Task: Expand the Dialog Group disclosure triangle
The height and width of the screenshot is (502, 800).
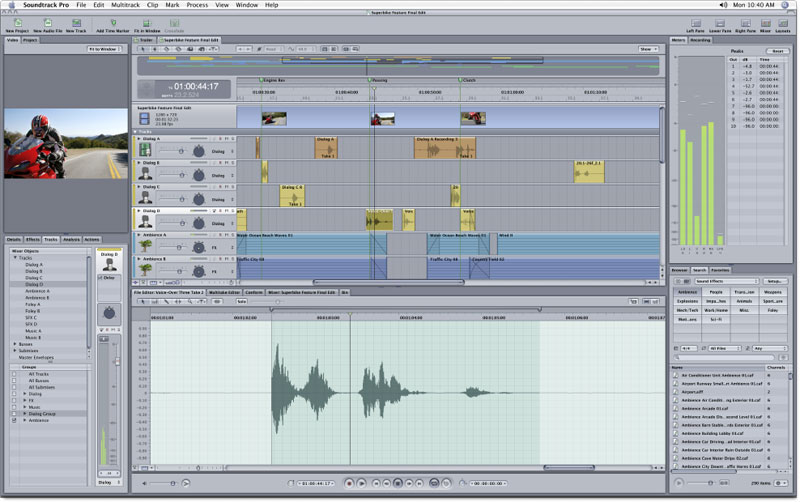Action: pos(24,414)
